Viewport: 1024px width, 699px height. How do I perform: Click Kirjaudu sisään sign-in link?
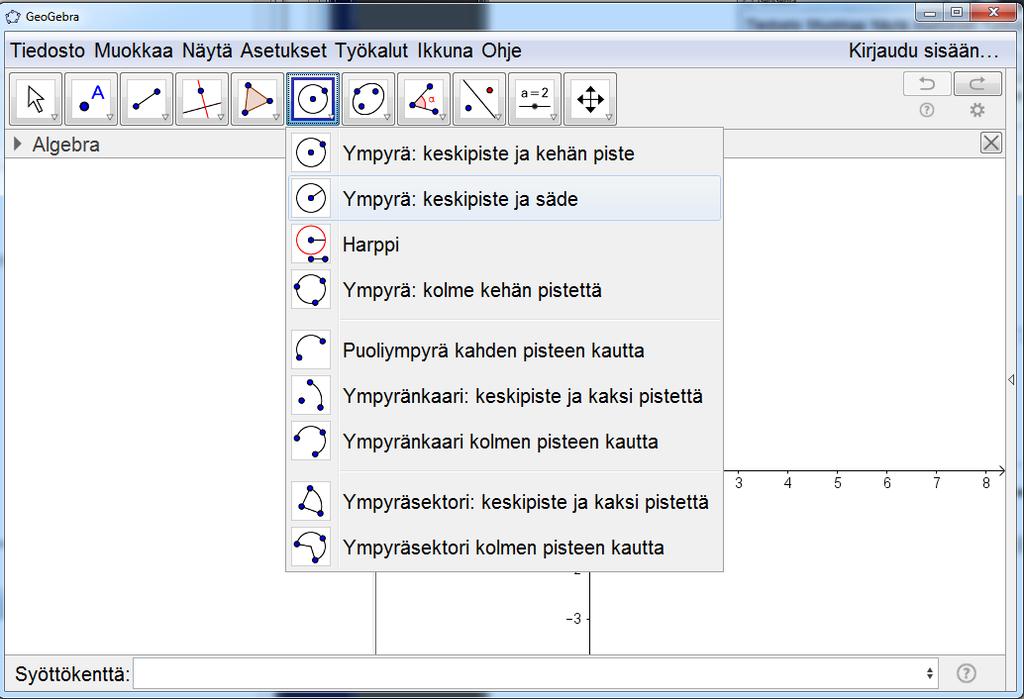(923, 50)
